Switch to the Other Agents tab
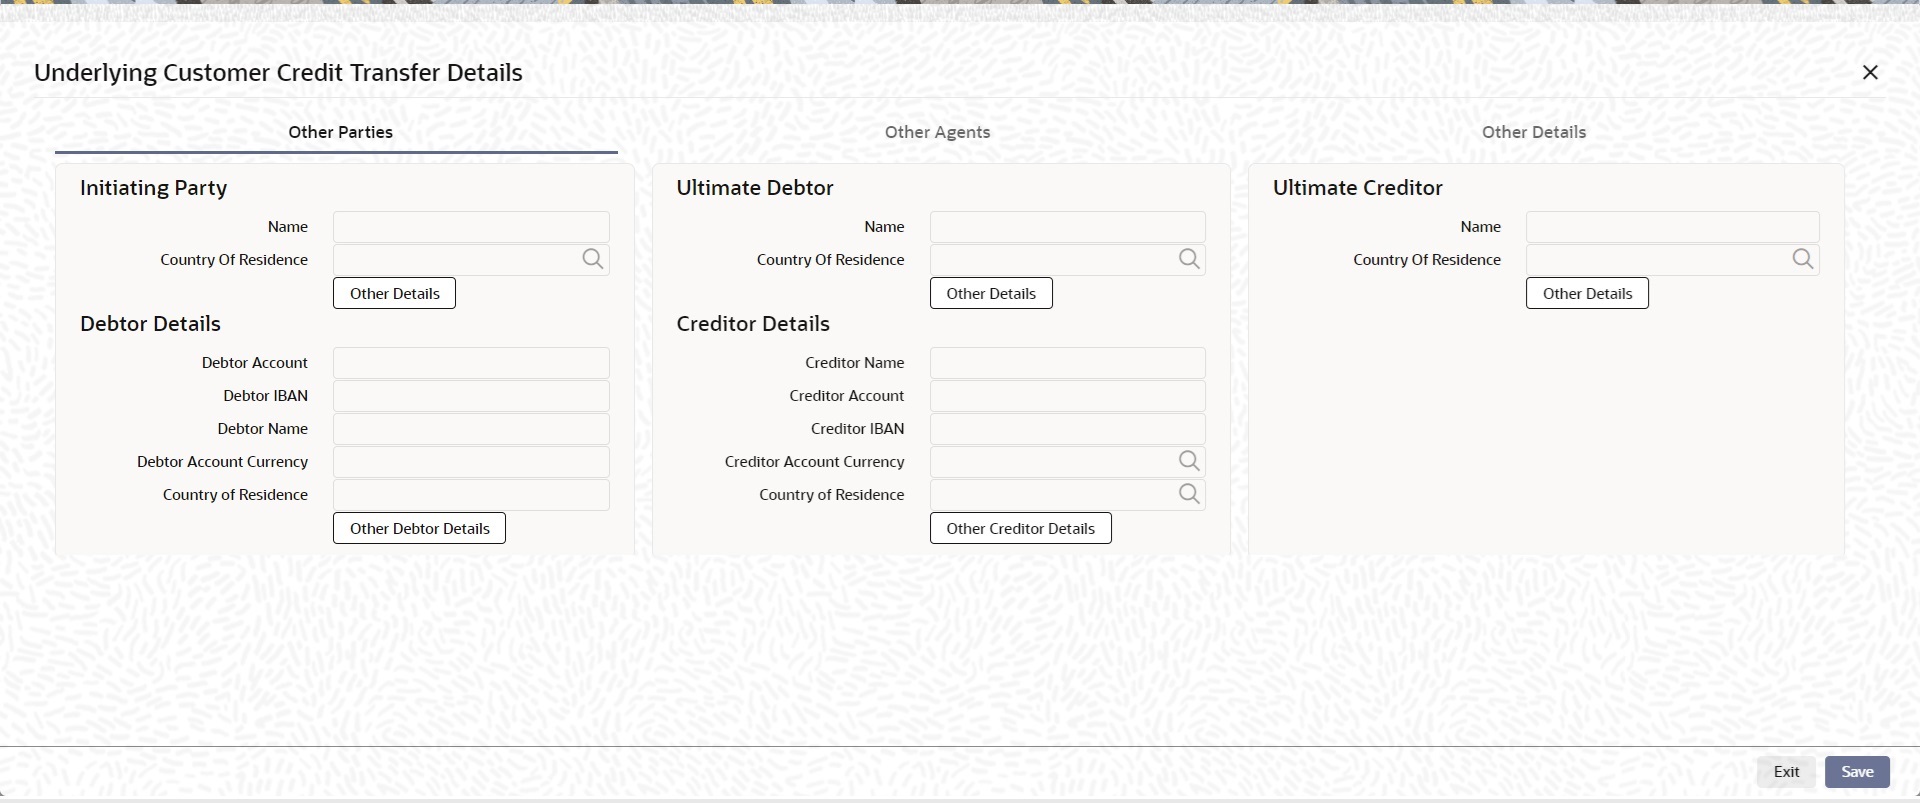Viewport: 1920px width, 803px height. 937,132
